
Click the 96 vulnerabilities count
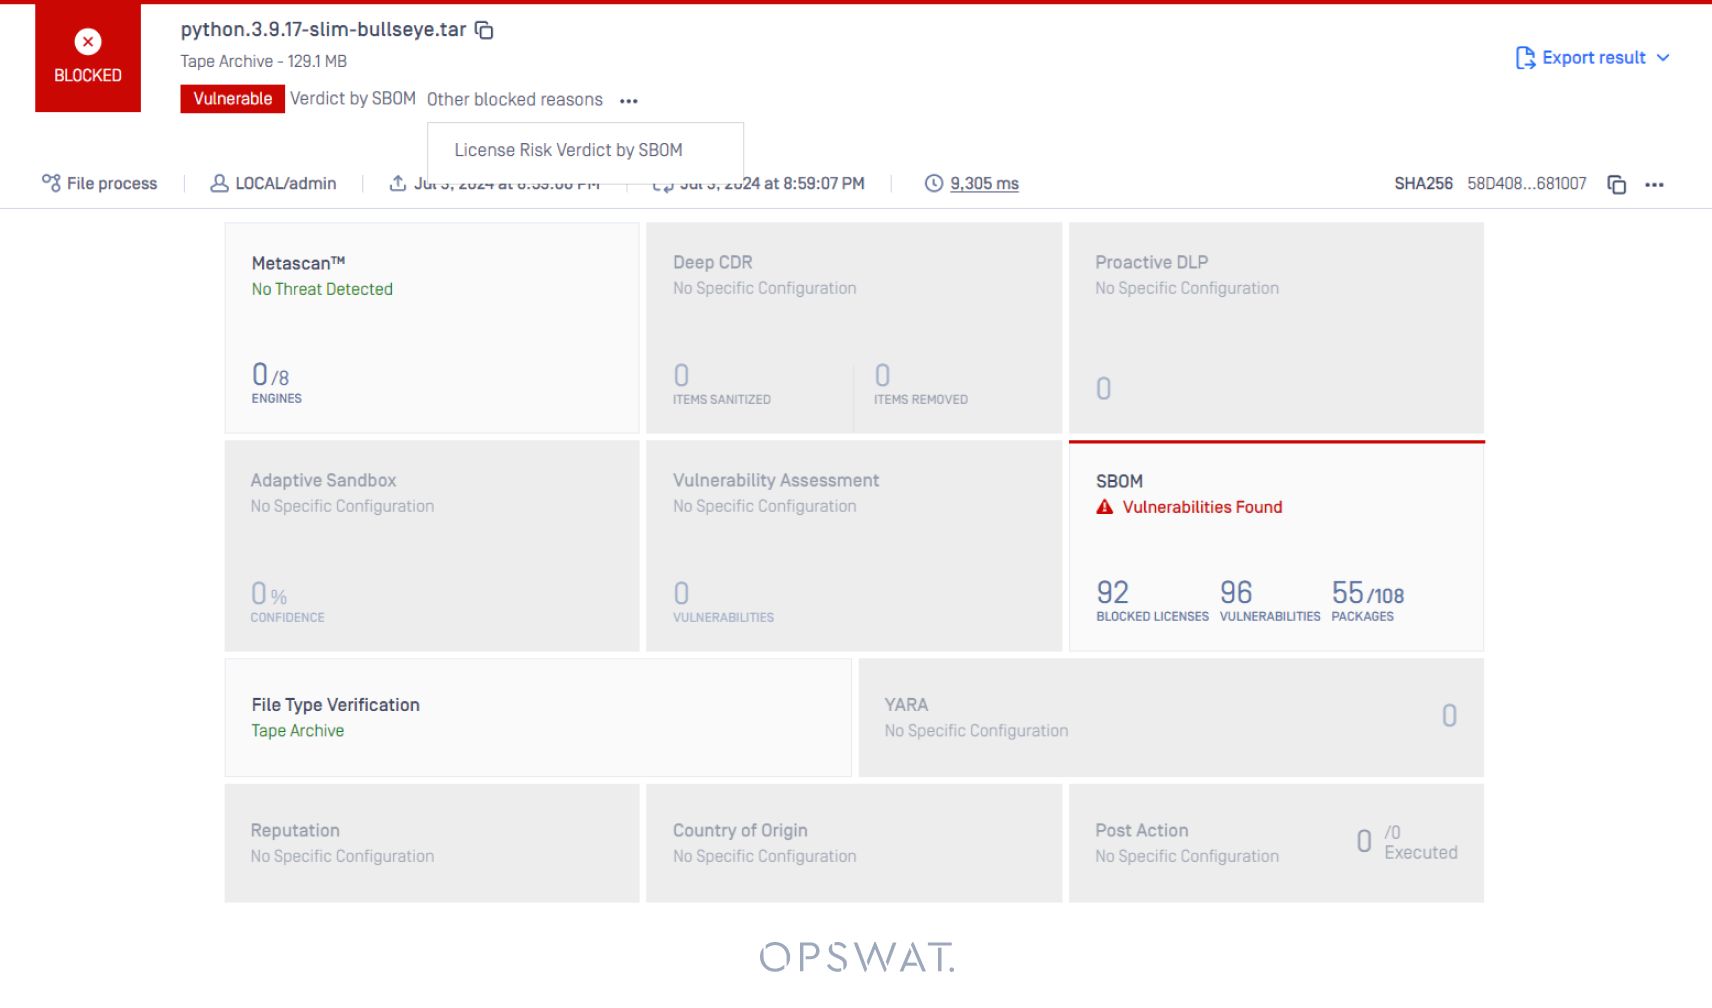point(1236,592)
